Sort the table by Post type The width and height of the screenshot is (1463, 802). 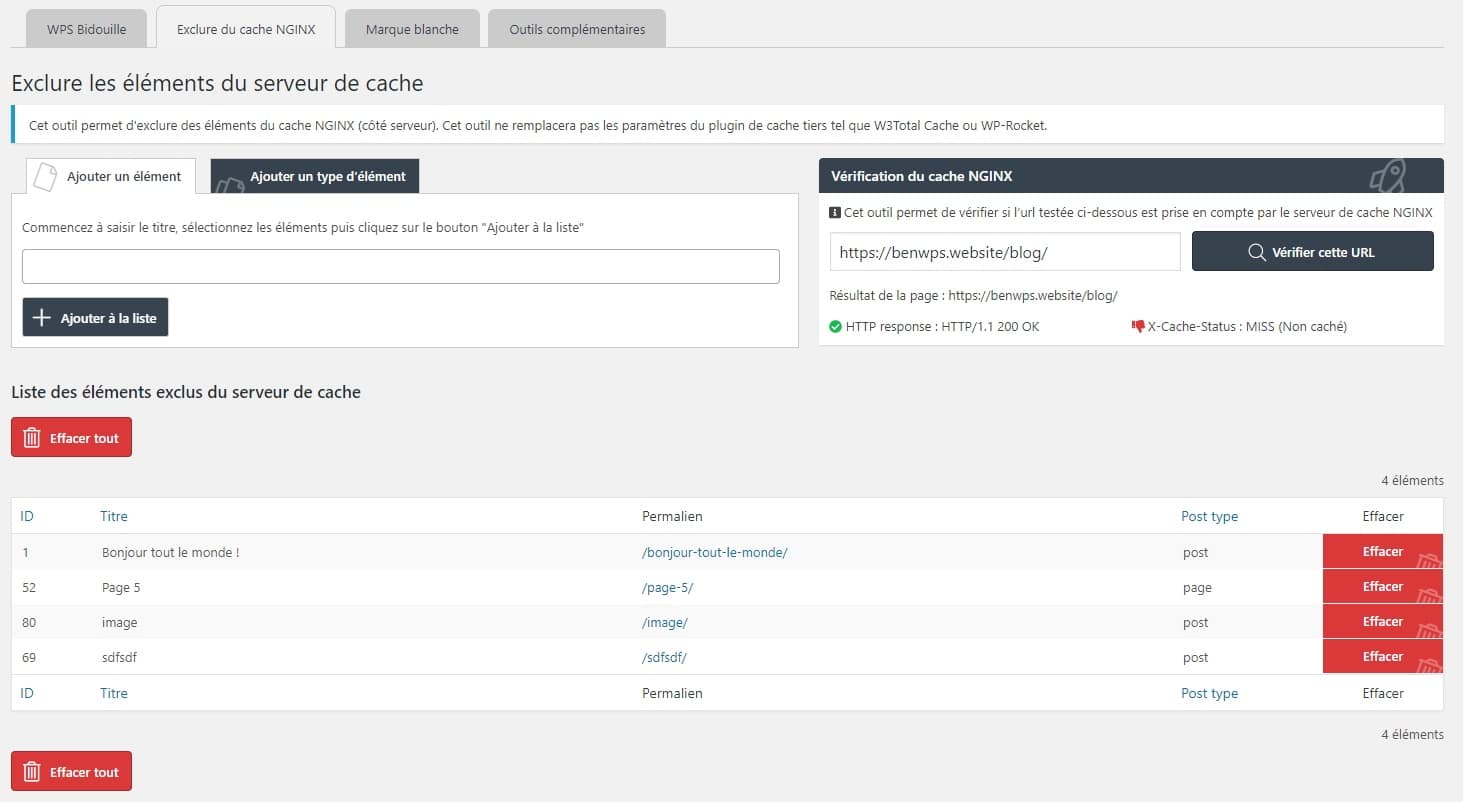[x=1209, y=516]
